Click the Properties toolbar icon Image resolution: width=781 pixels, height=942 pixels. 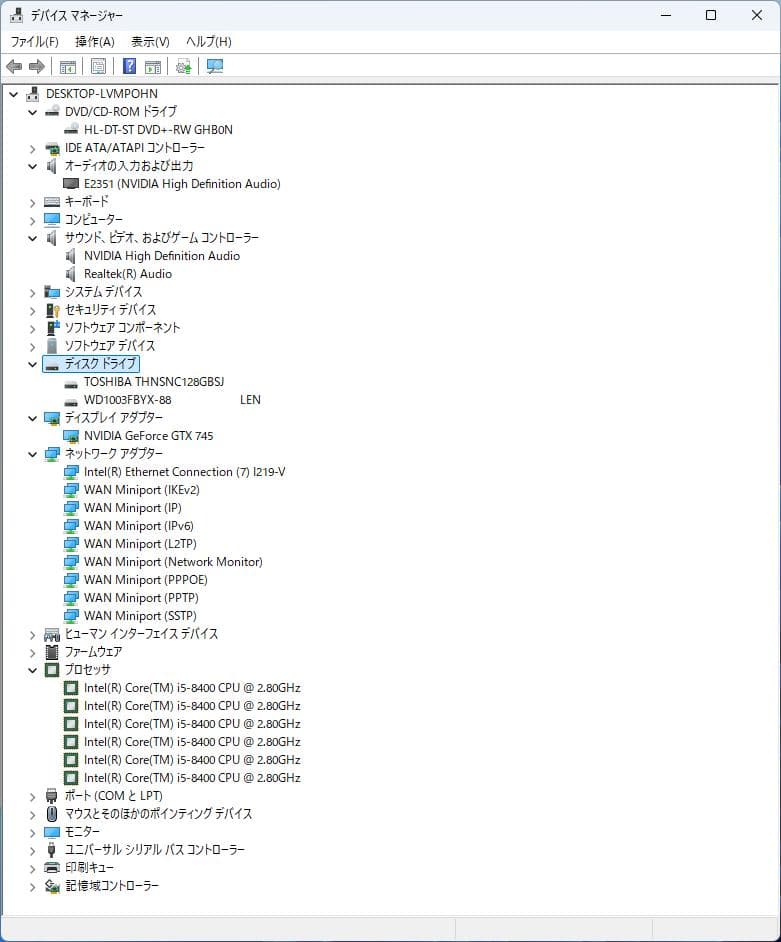[98, 66]
